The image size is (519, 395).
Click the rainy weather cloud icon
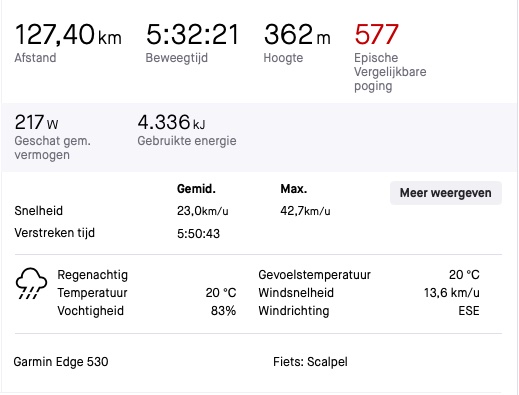(x=31, y=283)
